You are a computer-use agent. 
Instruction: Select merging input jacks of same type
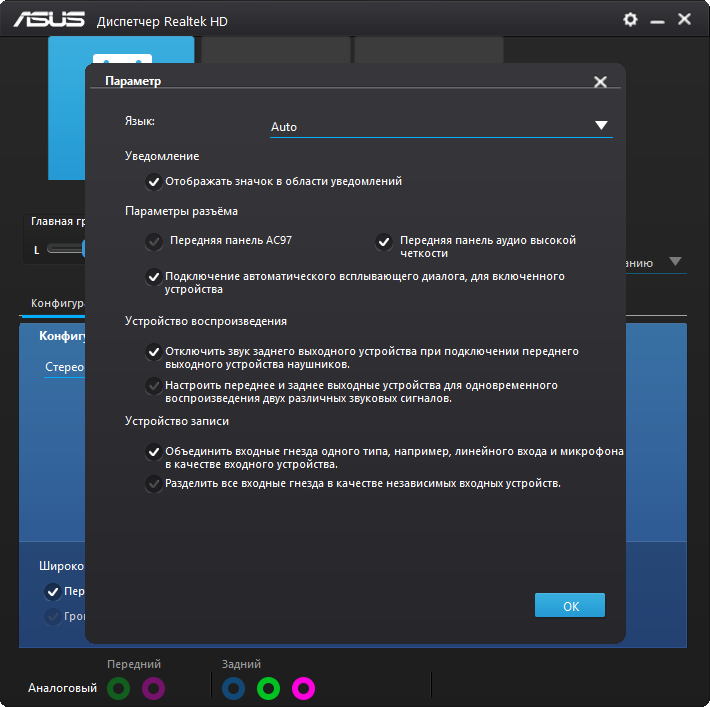tap(154, 452)
